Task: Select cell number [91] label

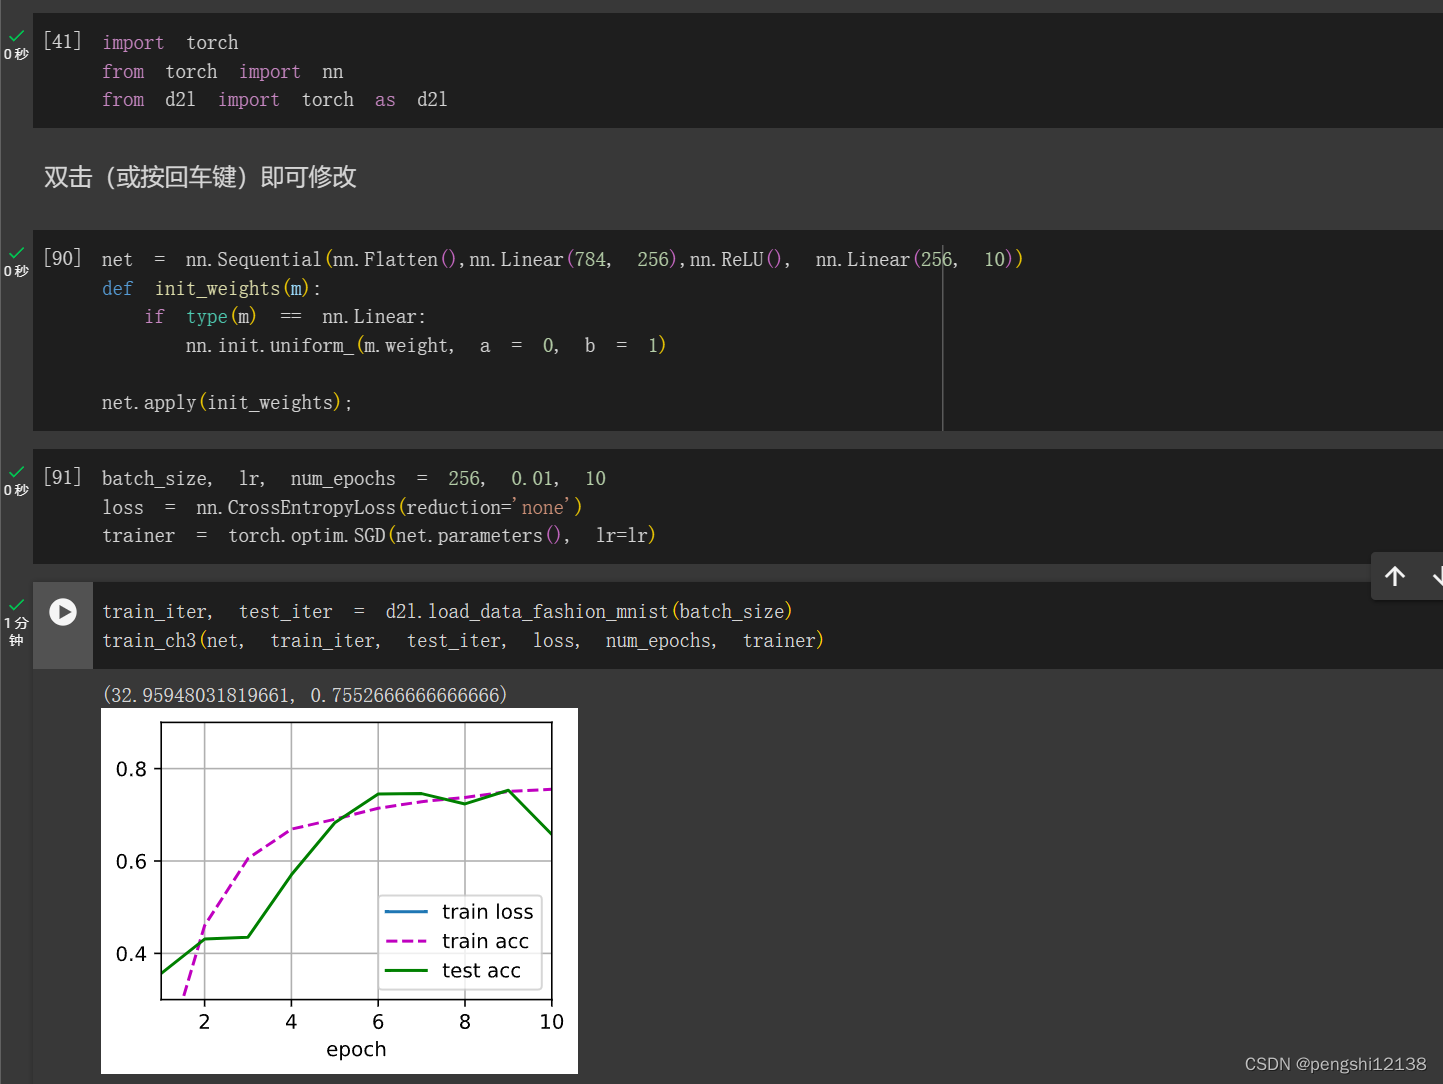Action: click(x=62, y=477)
